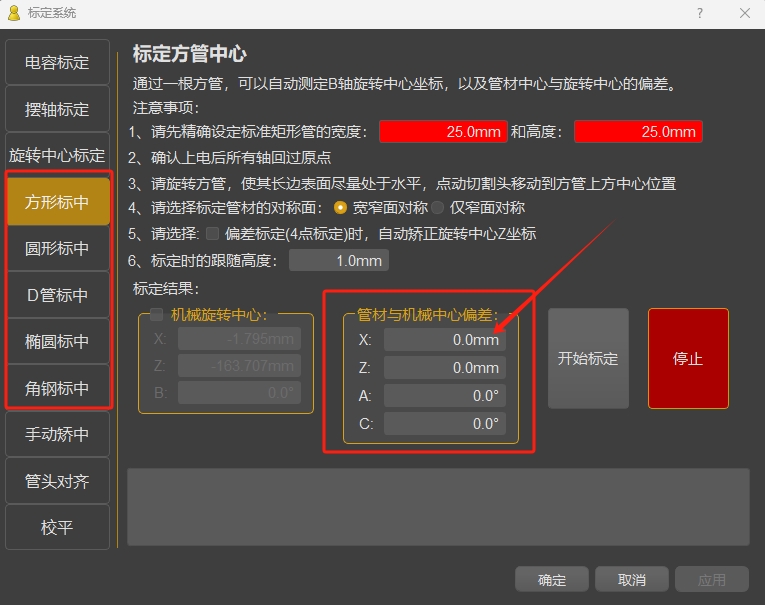
Task: Click the rectangular tube height field
Action: 638,132
